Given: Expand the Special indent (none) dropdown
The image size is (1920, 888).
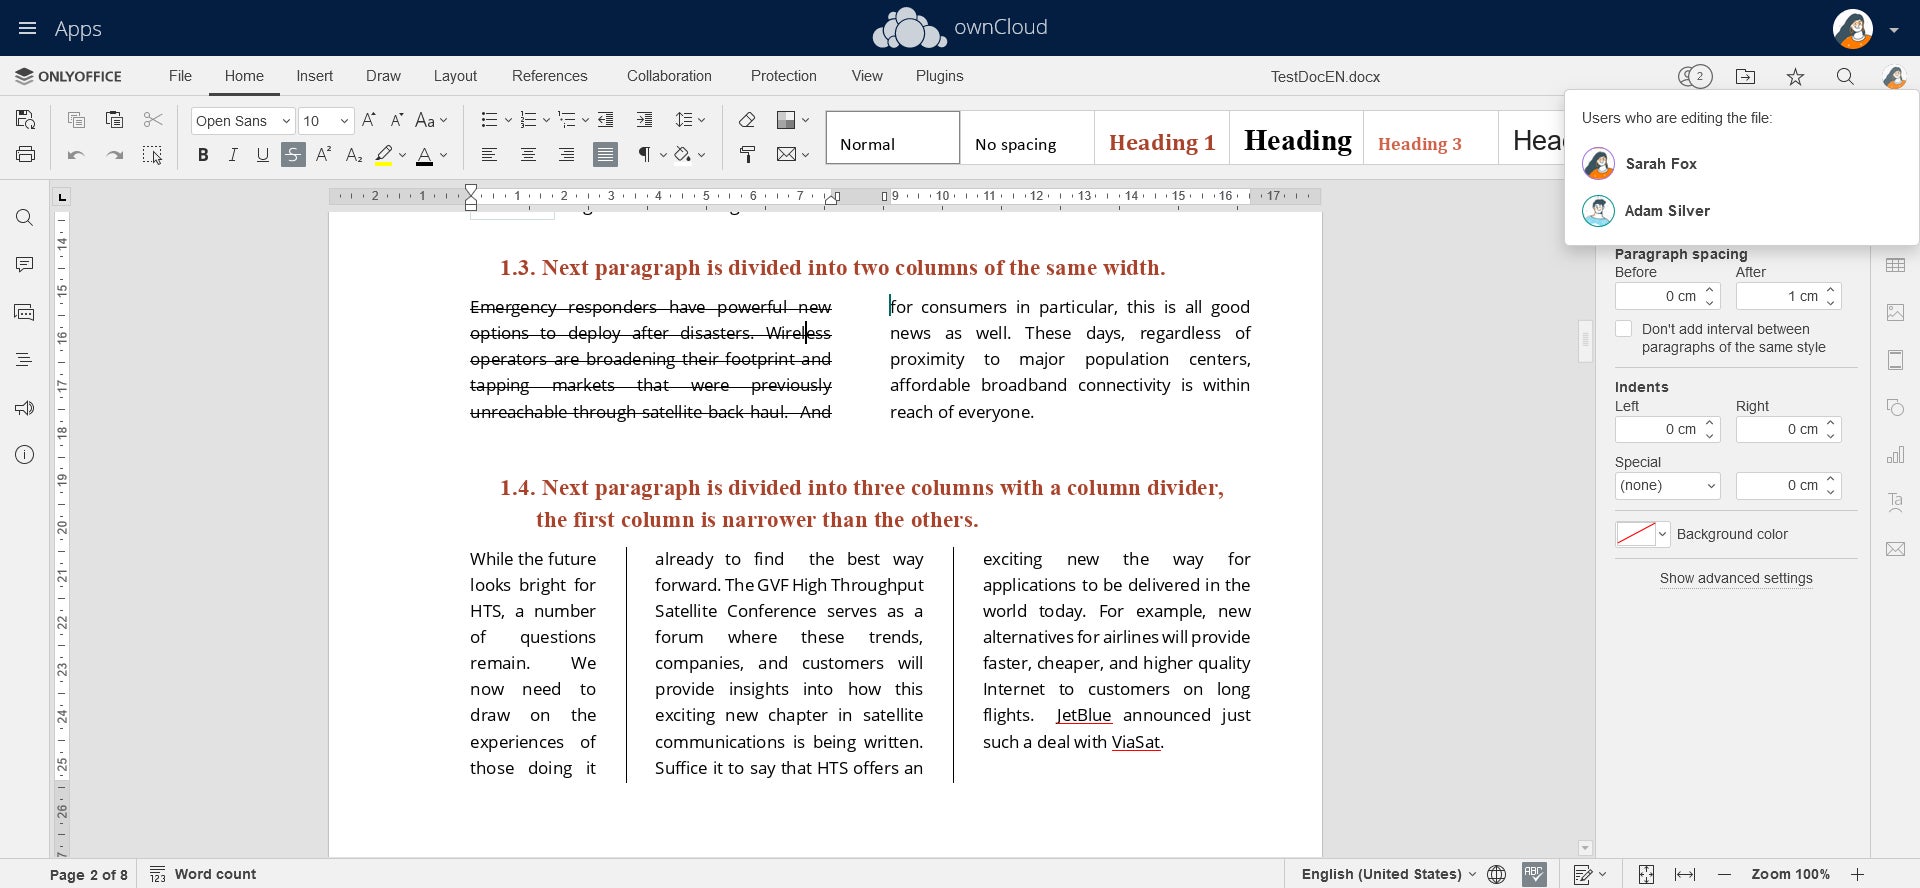Looking at the screenshot, I should point(1667,486).
